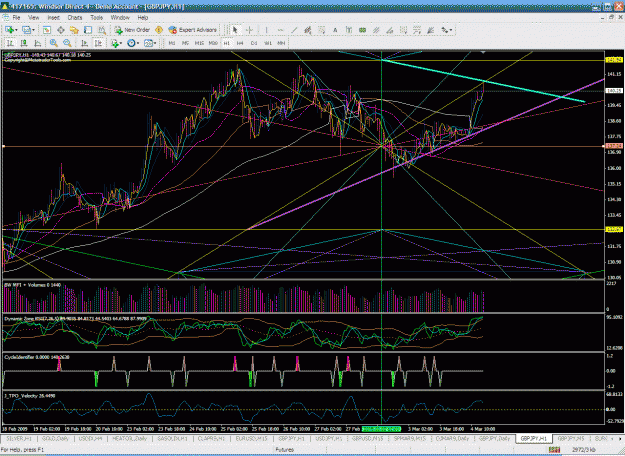The width and height of the screenshot is (625, 456).
Task: Open the Profiles icon
Action: (26, 30)
